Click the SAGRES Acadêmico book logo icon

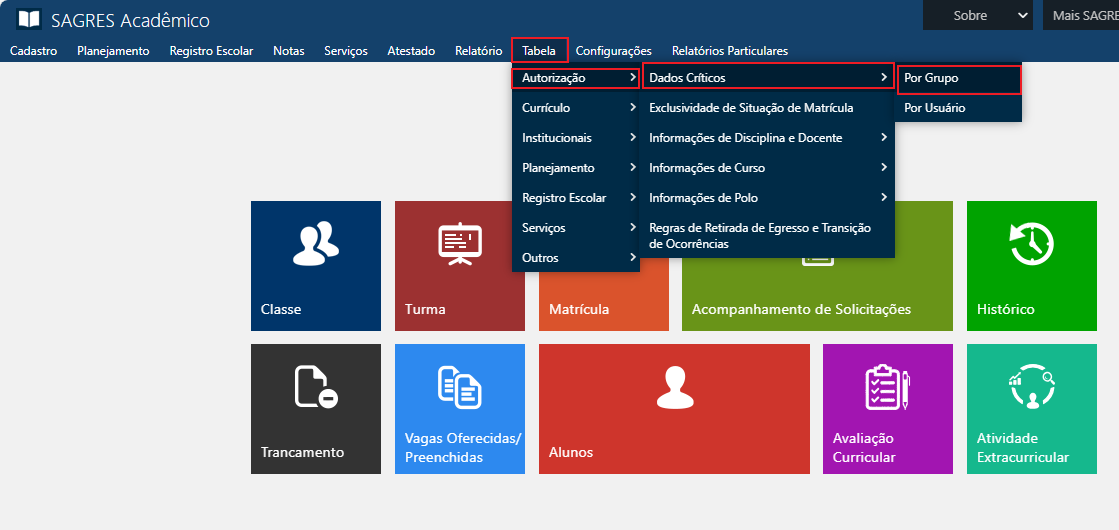pyautogui.click(x=29, y=19)
